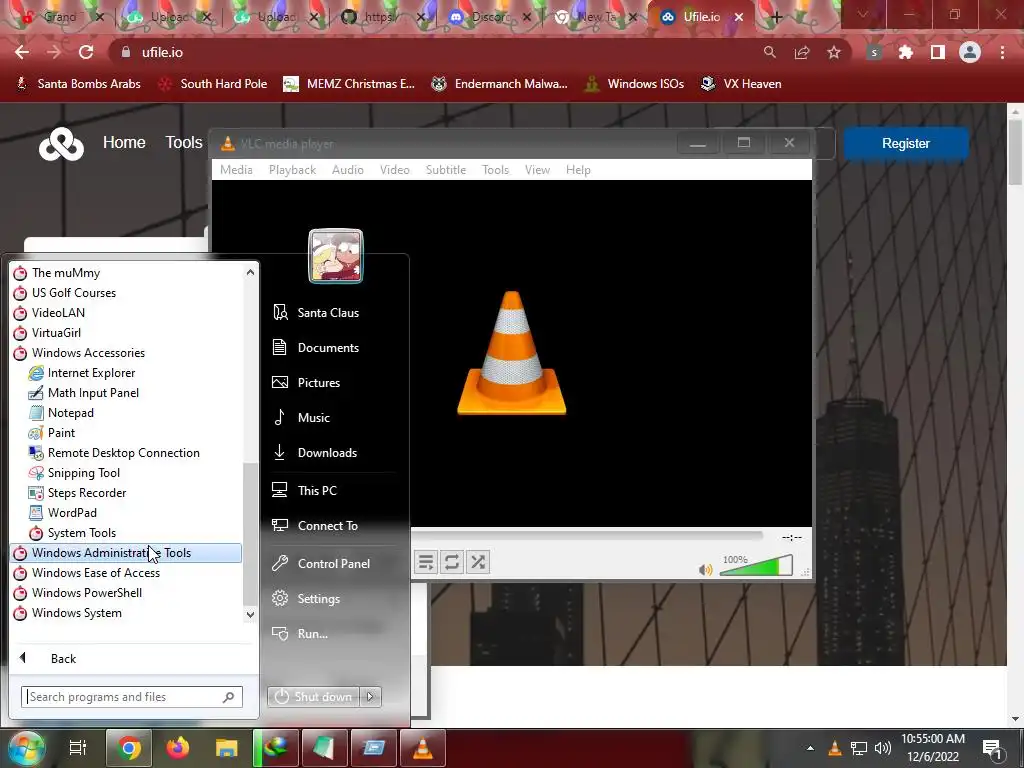The width and height of the screenshot is (1024, 768).
Task: Reload the Chrome page
Action: coord(86,52)
